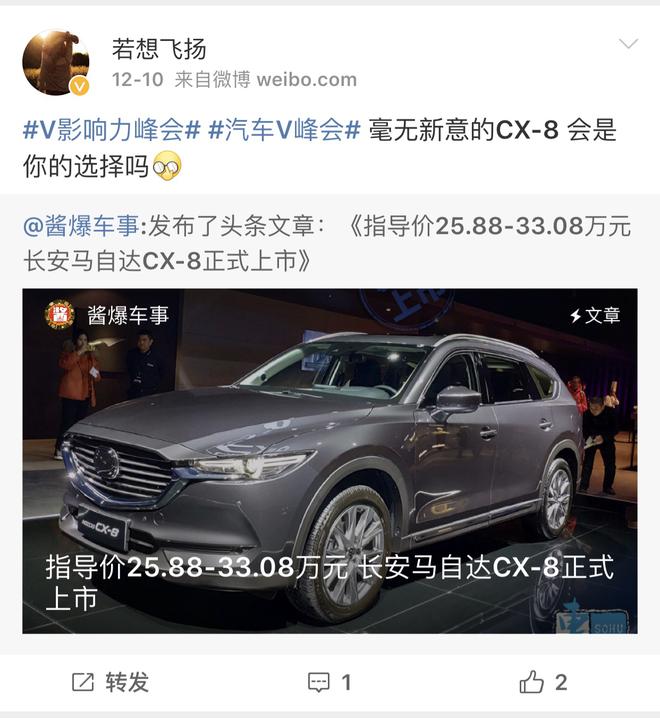Open the weibo.com source link
The width and height of the screenshot is (660, 718).
[306, 80]
